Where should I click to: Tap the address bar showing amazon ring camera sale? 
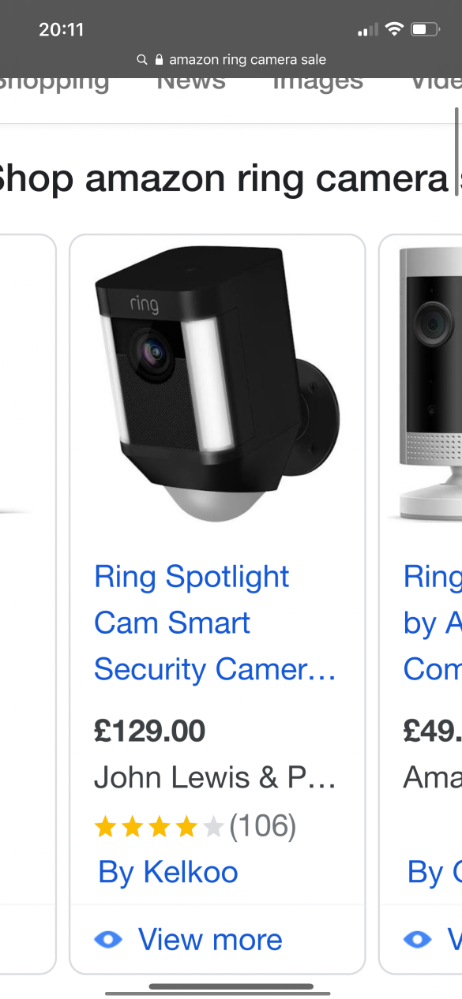231,60
